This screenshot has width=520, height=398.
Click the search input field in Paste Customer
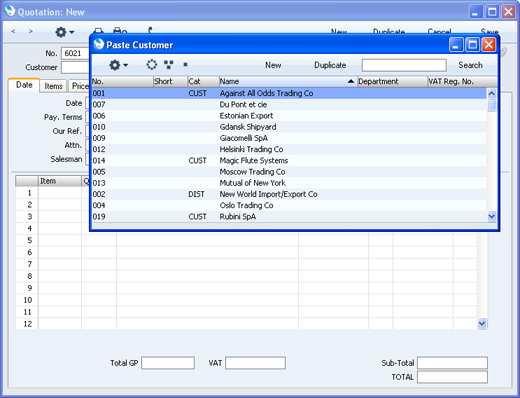point(404,65)
